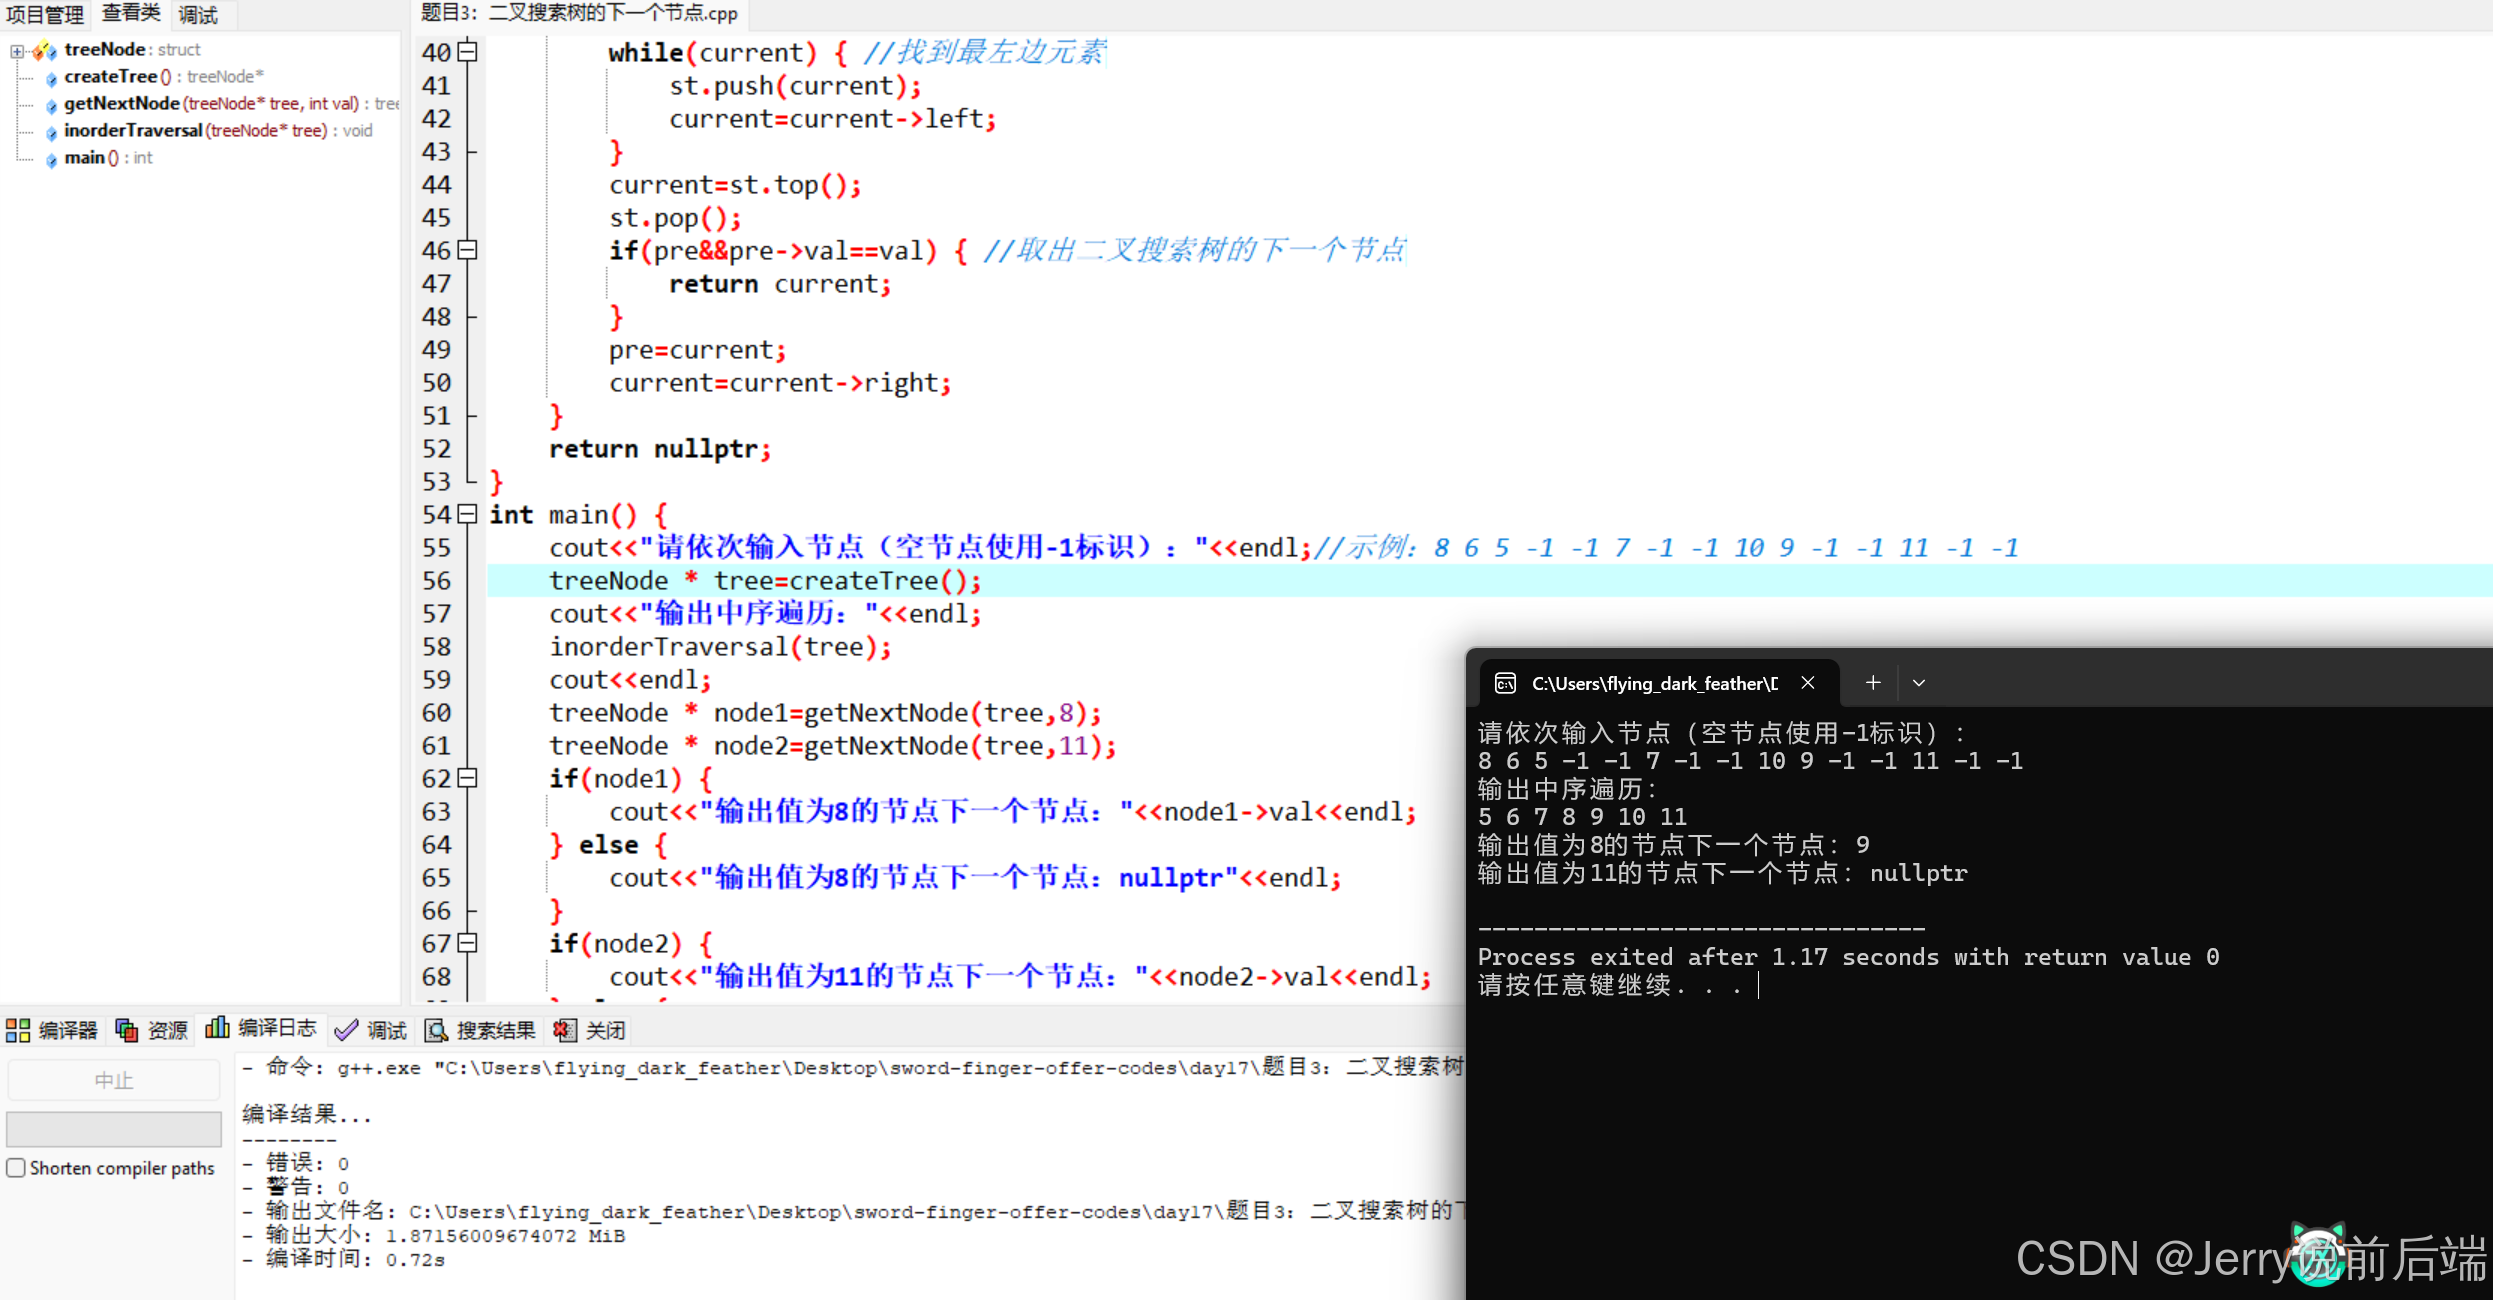Click the treeNode struct icon in class tree
This screenshot has height=1300, width=2493.
coord(44,50)
